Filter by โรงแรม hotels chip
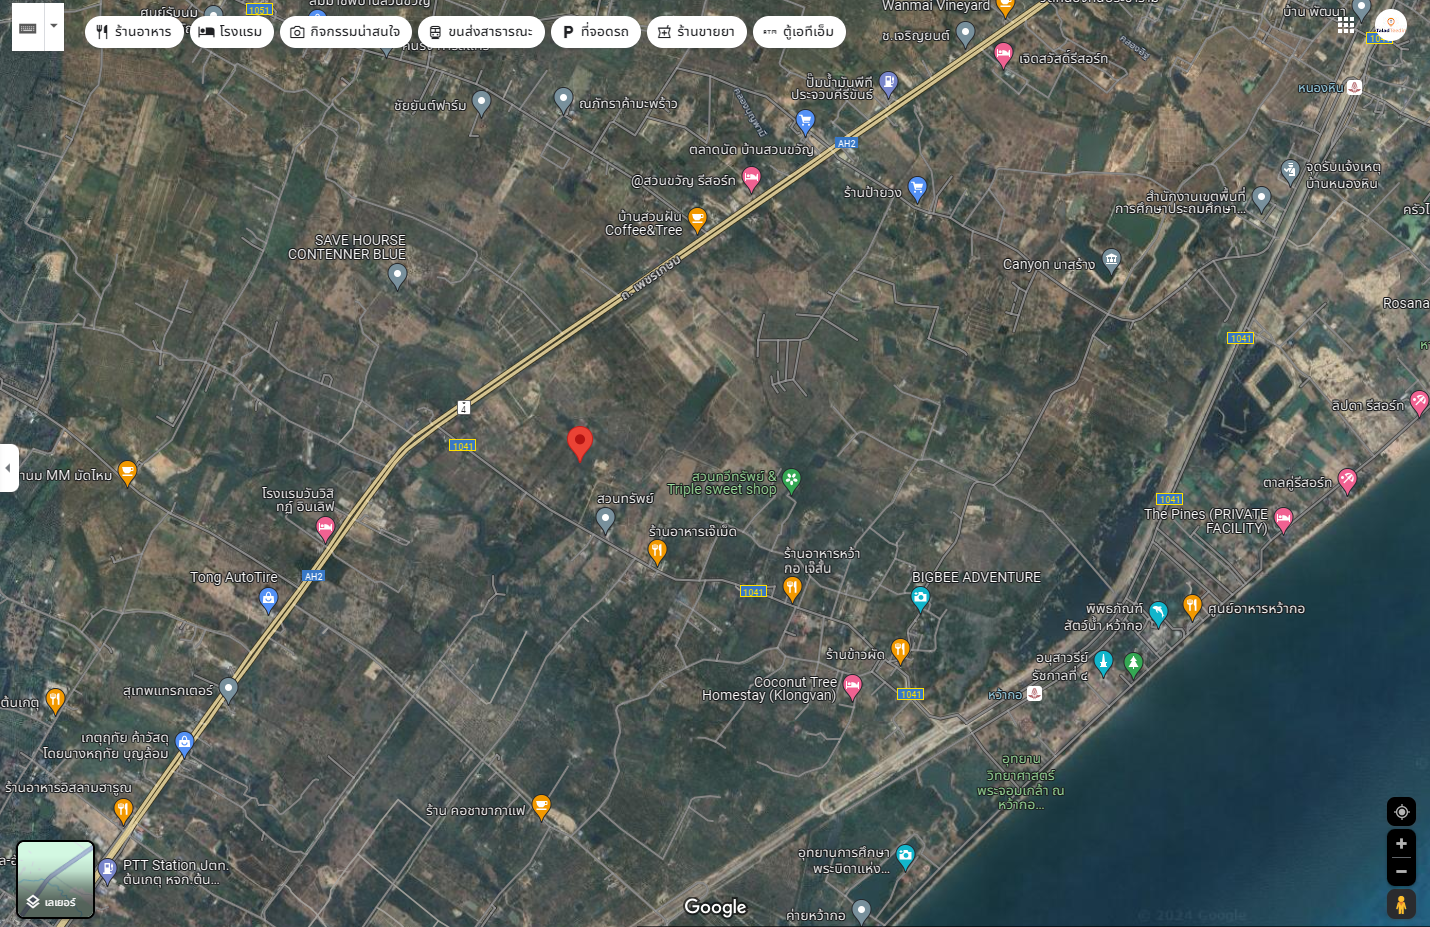Screen dimensions: 1430x927 click(232, 32)
